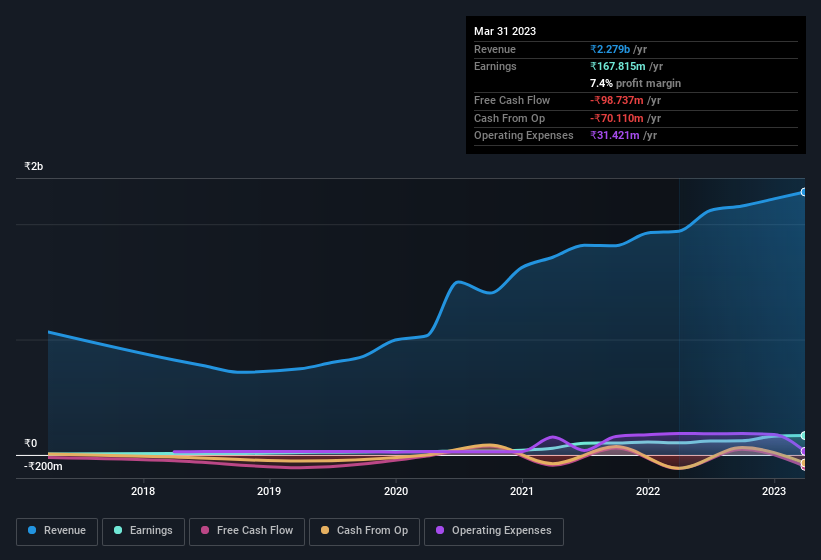
Task: Click the Cash From Op tooltip label
Action: click(x=509, y=118)
